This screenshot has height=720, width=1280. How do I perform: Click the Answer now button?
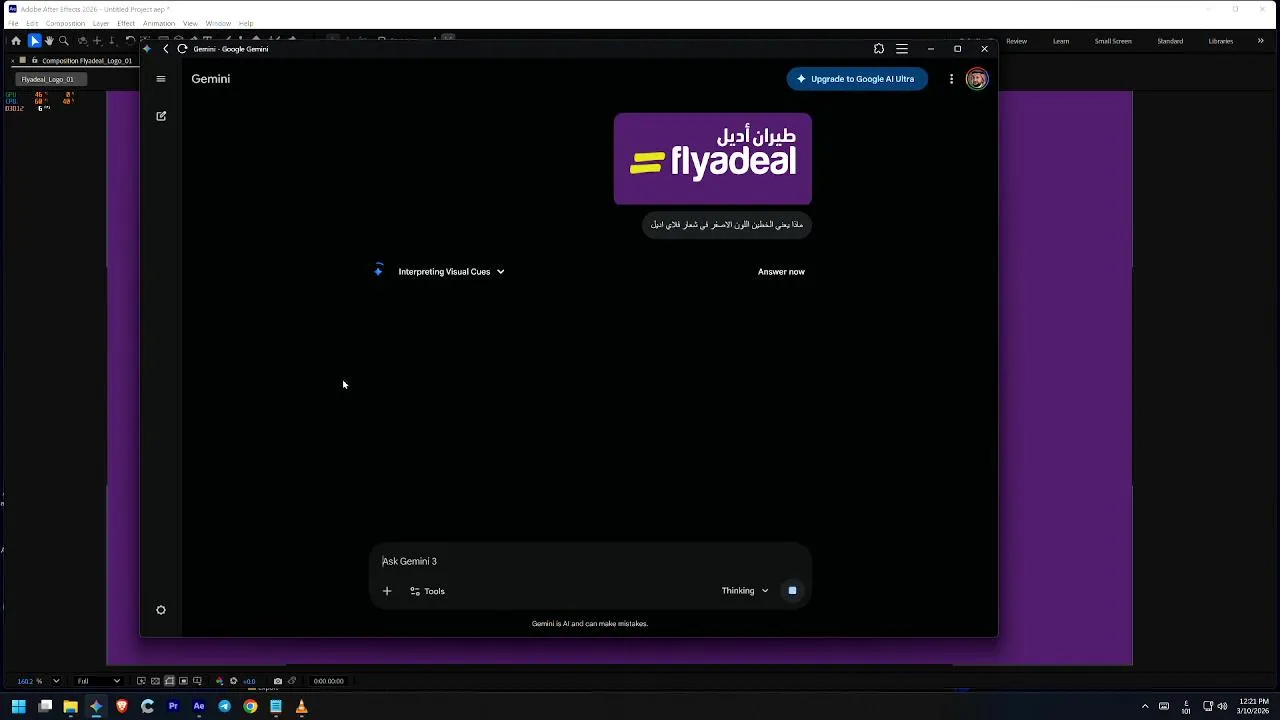781,272
